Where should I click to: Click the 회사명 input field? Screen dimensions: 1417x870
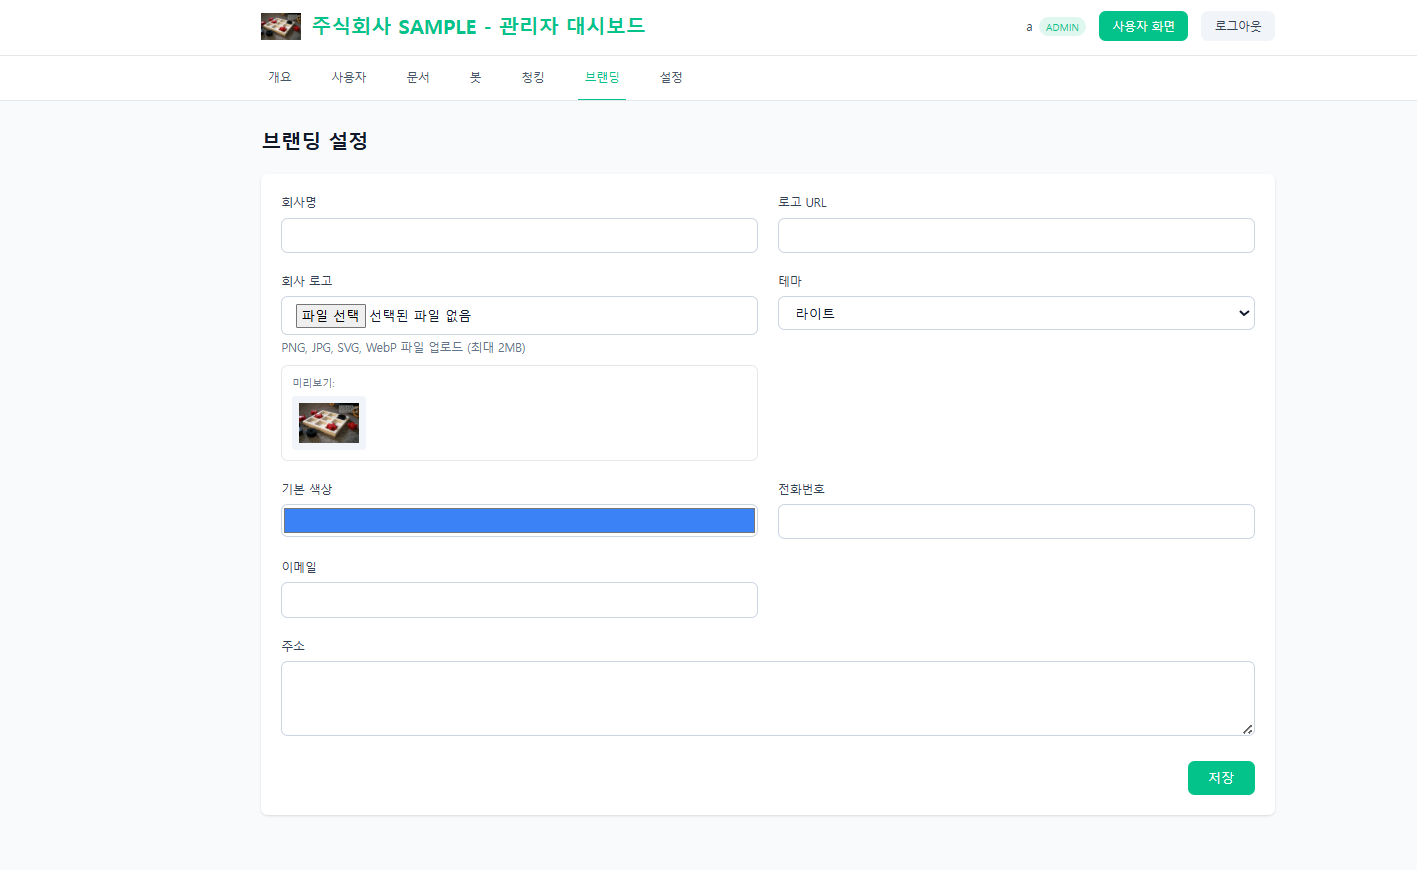[519, 235]
